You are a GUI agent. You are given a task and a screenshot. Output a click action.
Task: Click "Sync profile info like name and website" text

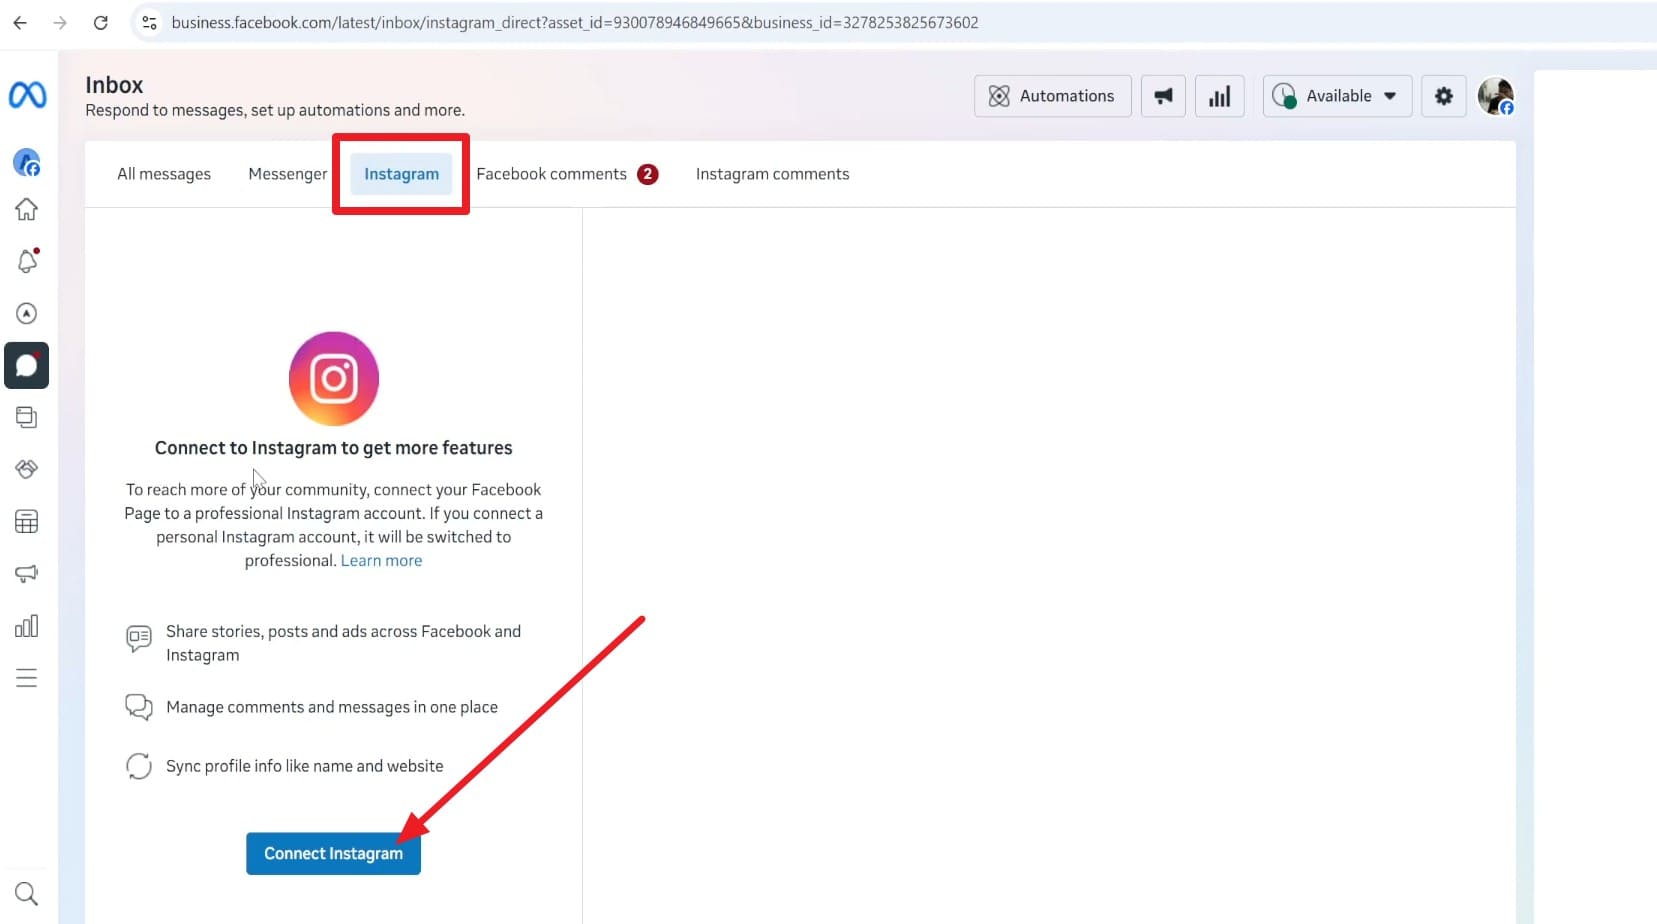pos(305,766)
